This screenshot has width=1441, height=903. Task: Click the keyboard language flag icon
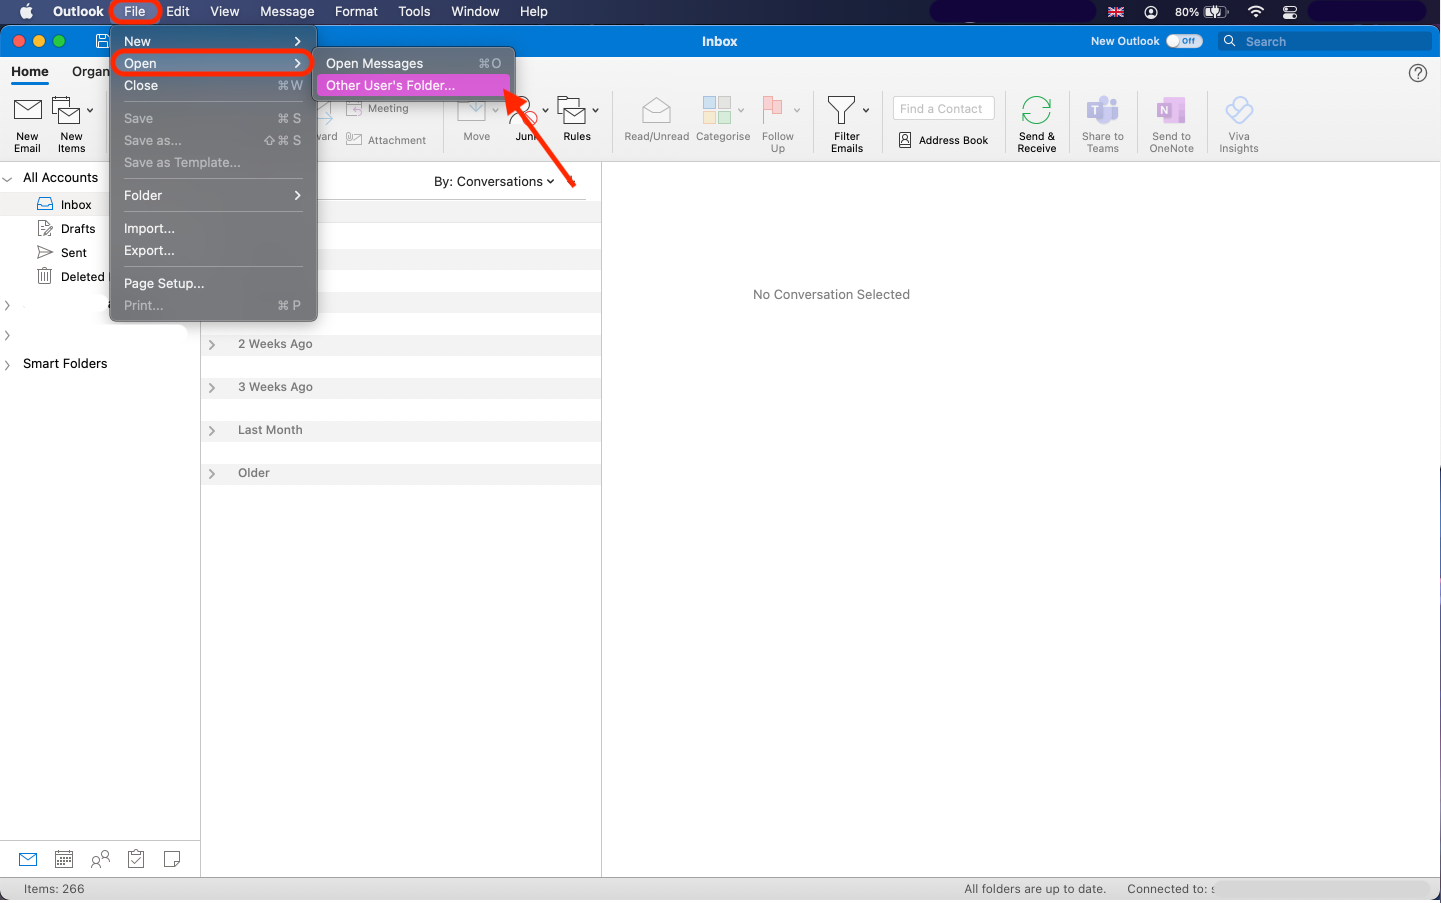tap(1116, 12)
